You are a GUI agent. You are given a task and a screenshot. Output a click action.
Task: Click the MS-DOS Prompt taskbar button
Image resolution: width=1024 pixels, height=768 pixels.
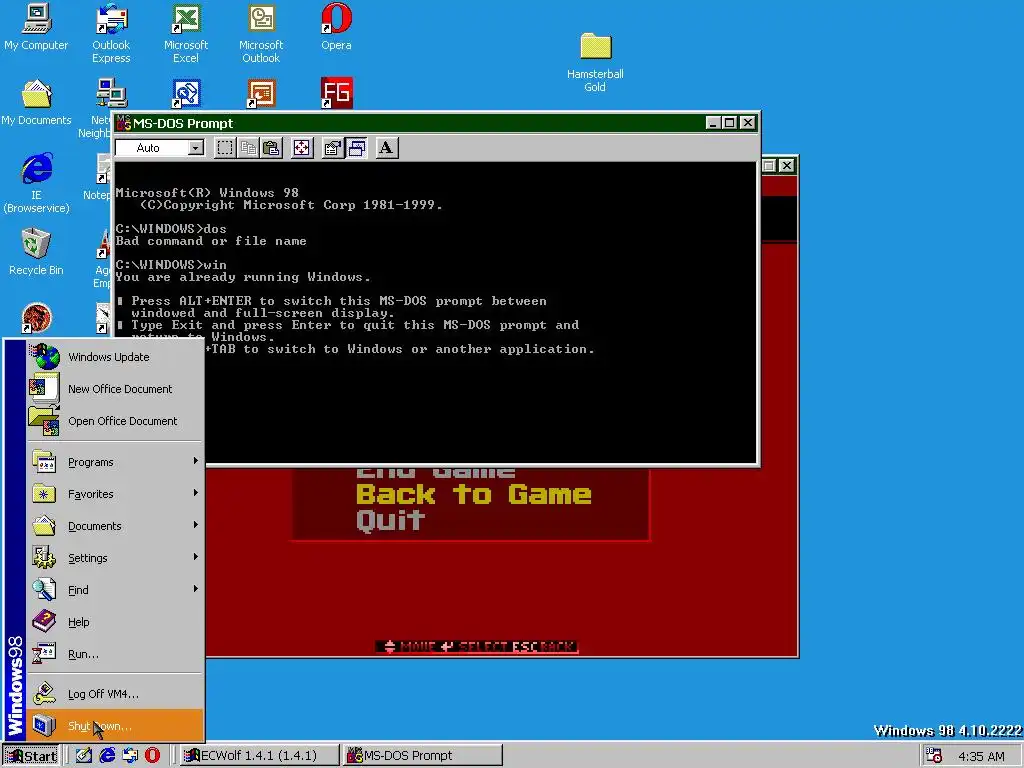pos(423,756)
